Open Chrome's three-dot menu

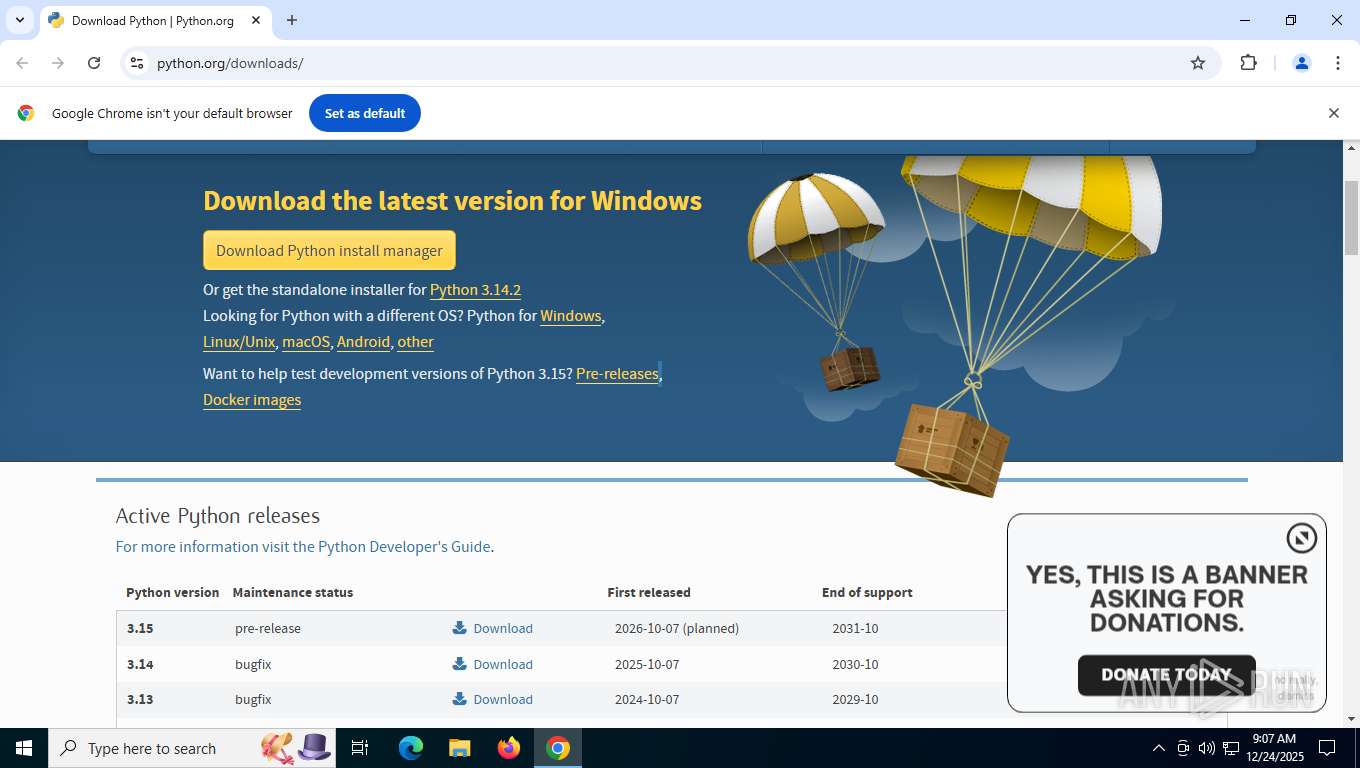[x=1338, y=63]
